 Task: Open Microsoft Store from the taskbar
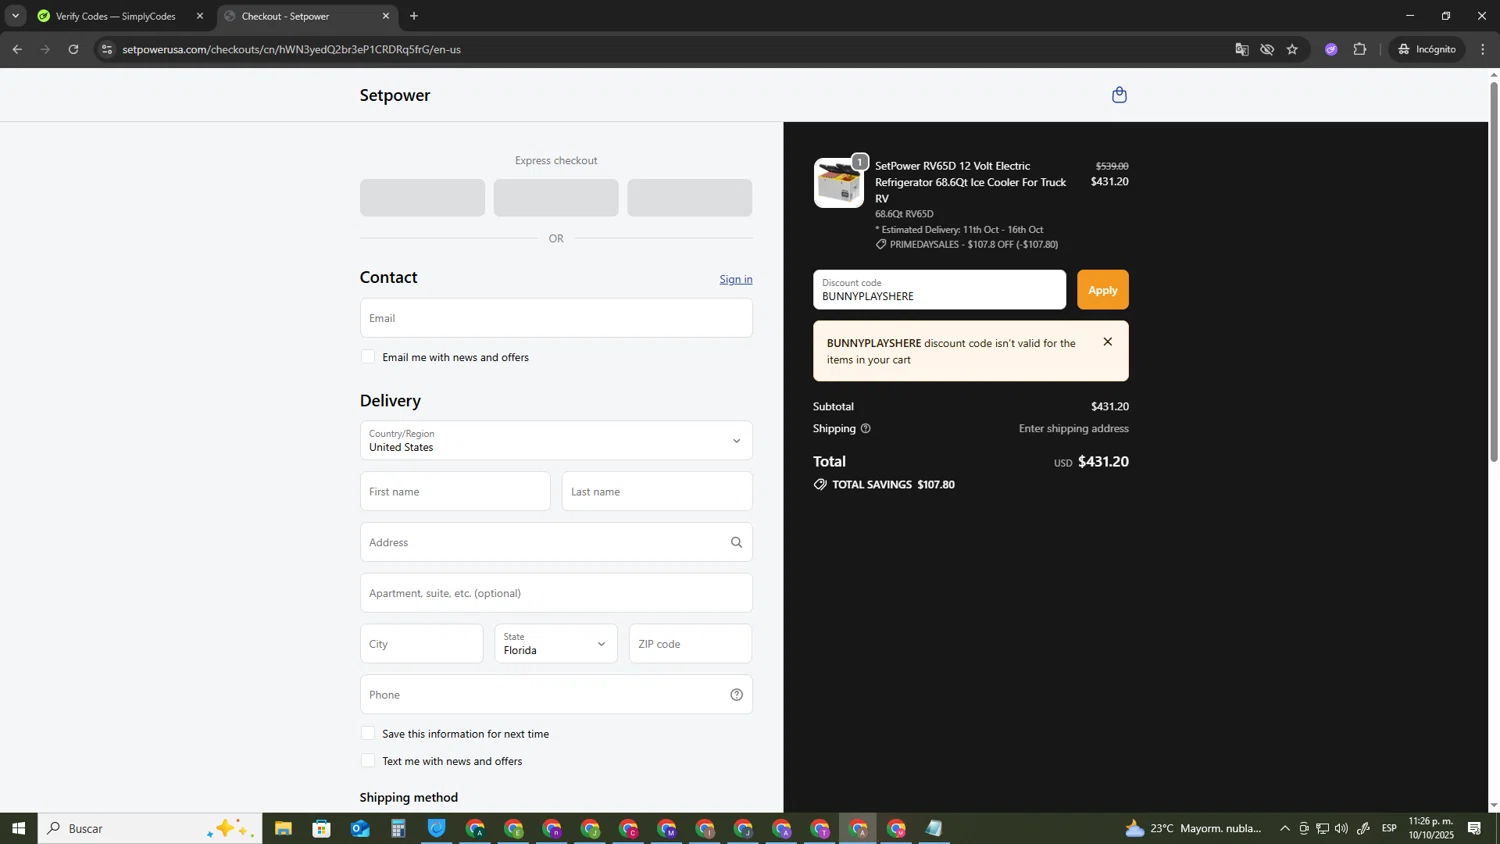click(321, 828)
